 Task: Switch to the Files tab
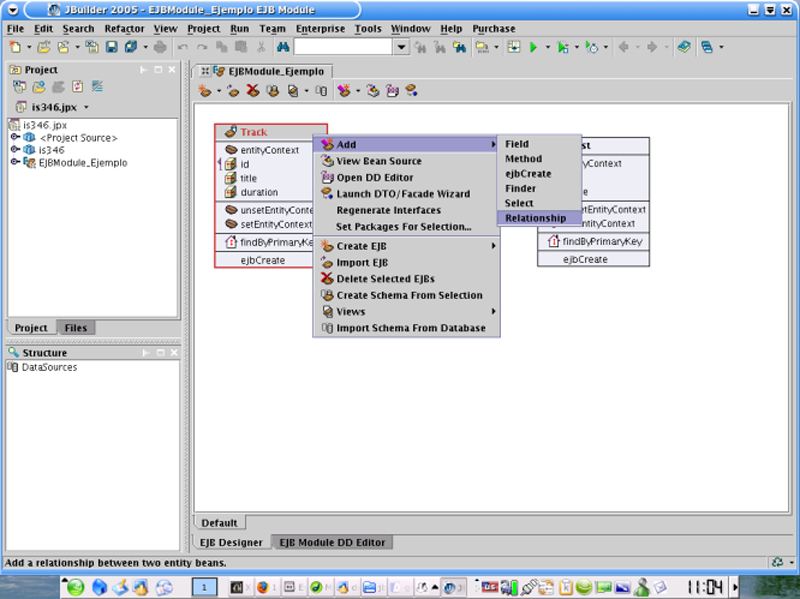[75, 328]
